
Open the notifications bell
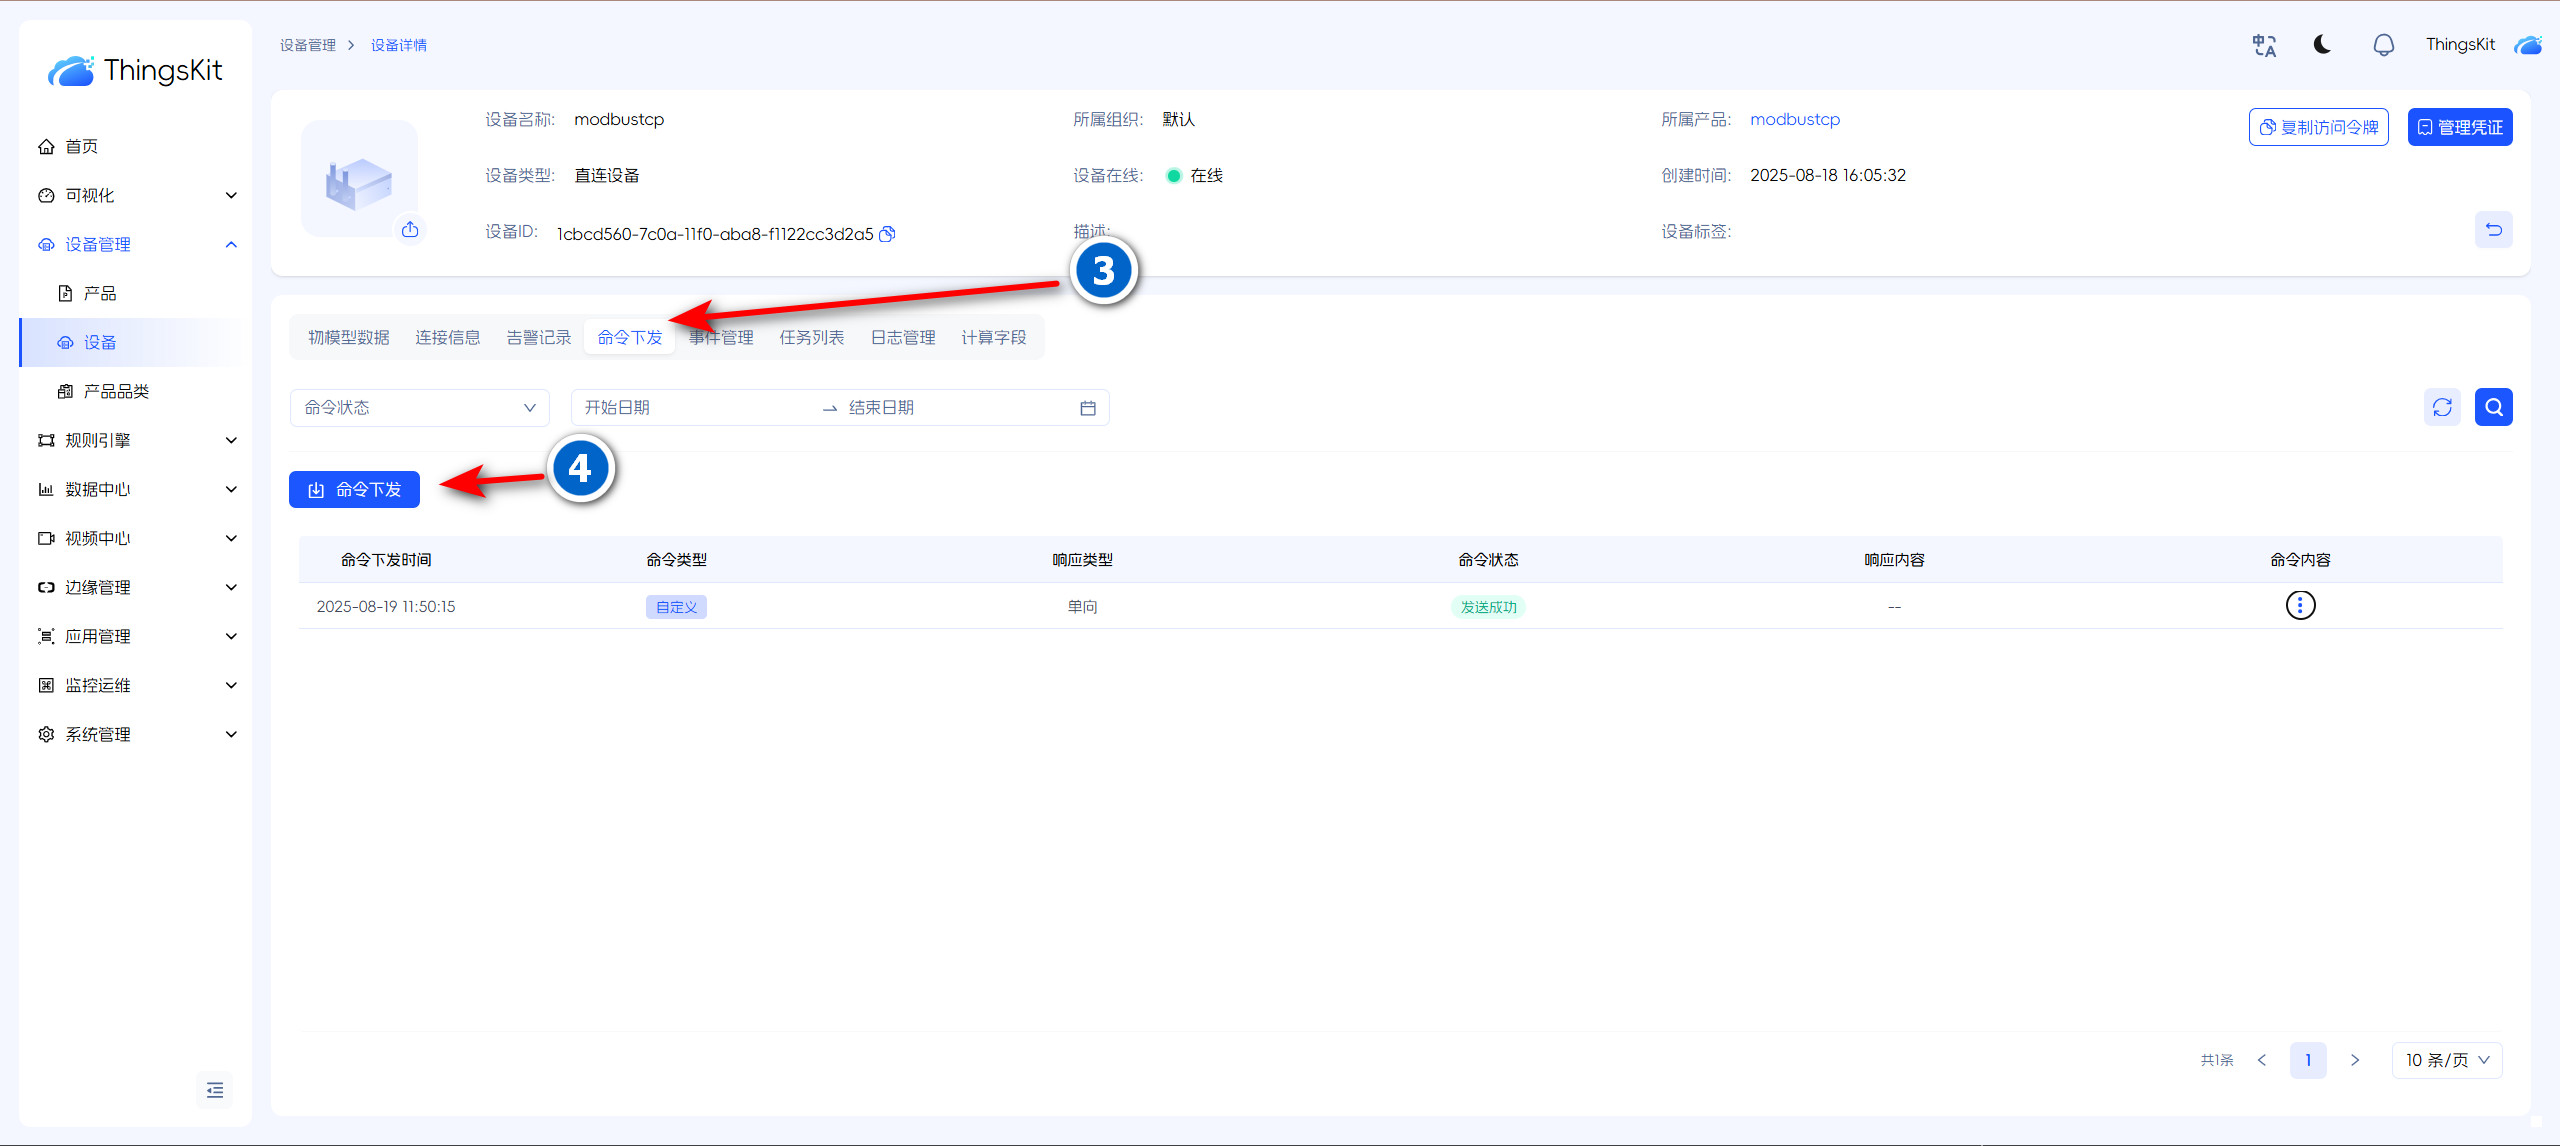(x=2383, y=45)
